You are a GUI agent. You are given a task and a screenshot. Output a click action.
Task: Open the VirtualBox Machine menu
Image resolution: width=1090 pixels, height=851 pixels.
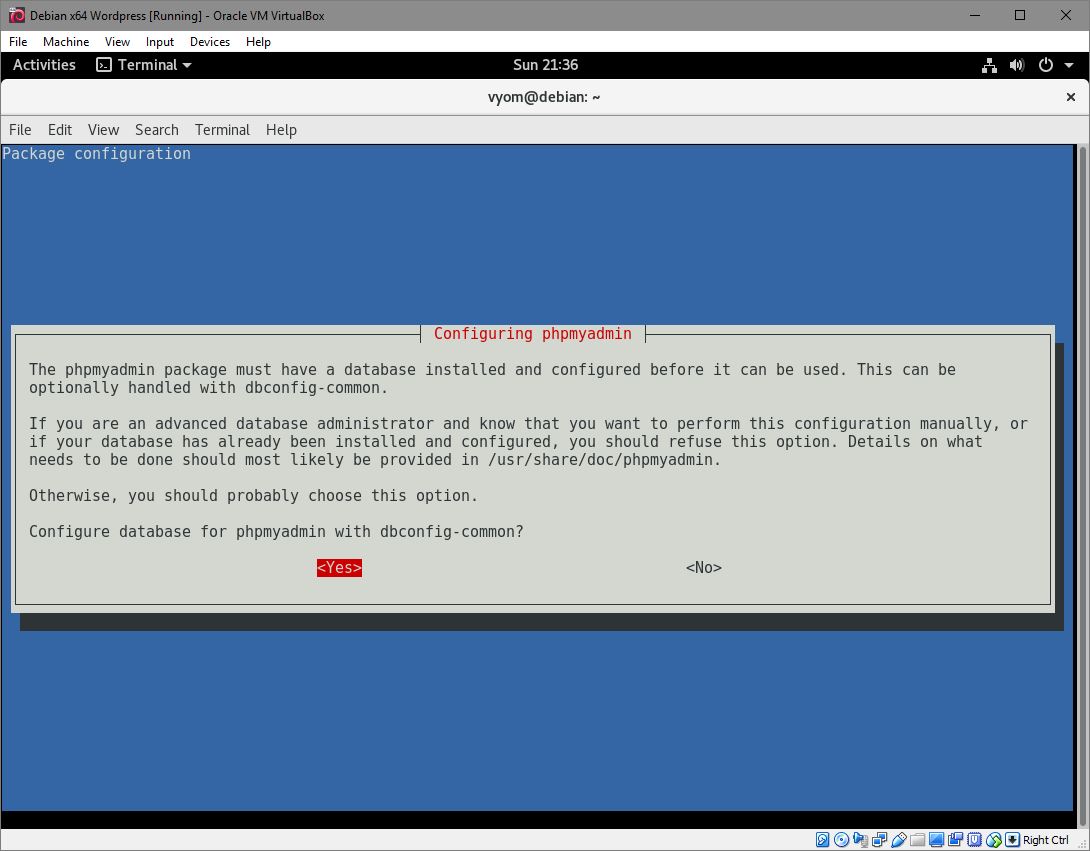pyautogui.click(x=66, y=42)
